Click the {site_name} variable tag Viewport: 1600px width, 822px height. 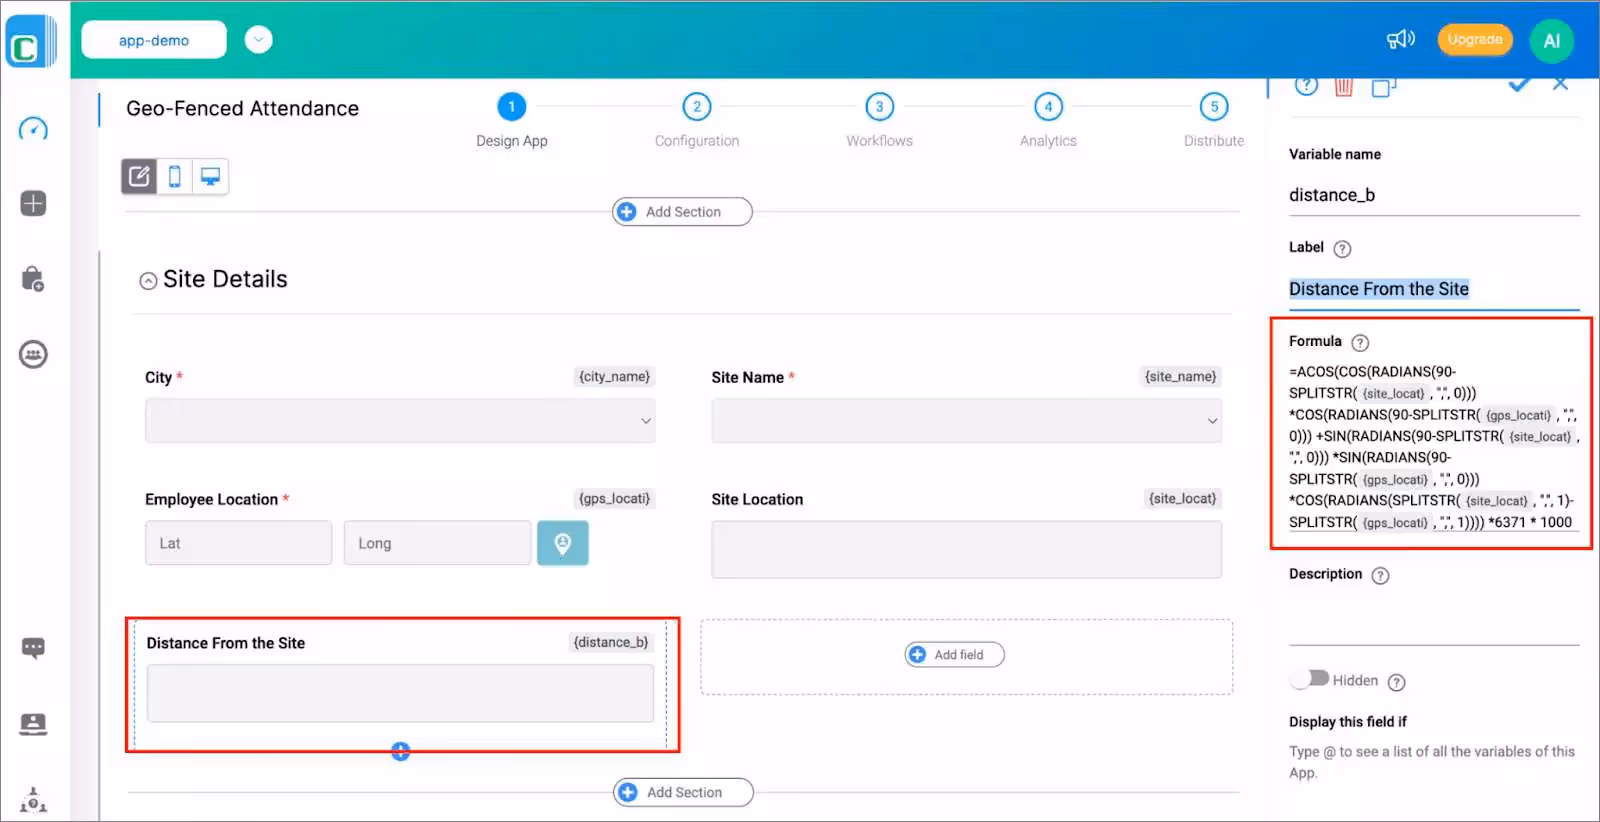(1181, 377)
